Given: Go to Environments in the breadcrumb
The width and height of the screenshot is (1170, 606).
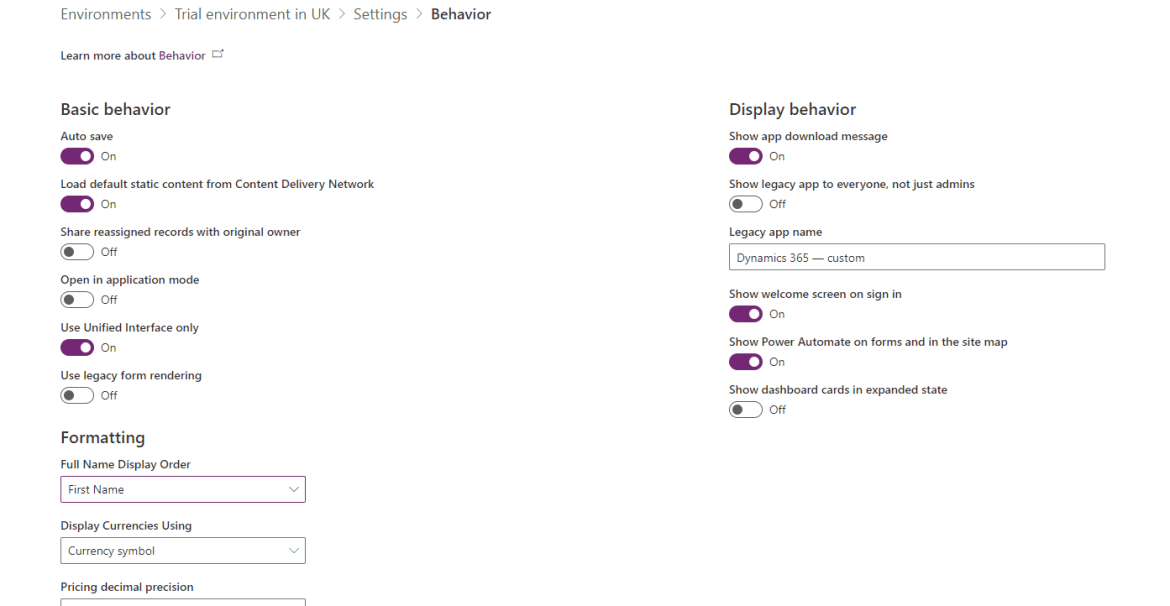Looking at the screenshot, I should pos(106,14).
